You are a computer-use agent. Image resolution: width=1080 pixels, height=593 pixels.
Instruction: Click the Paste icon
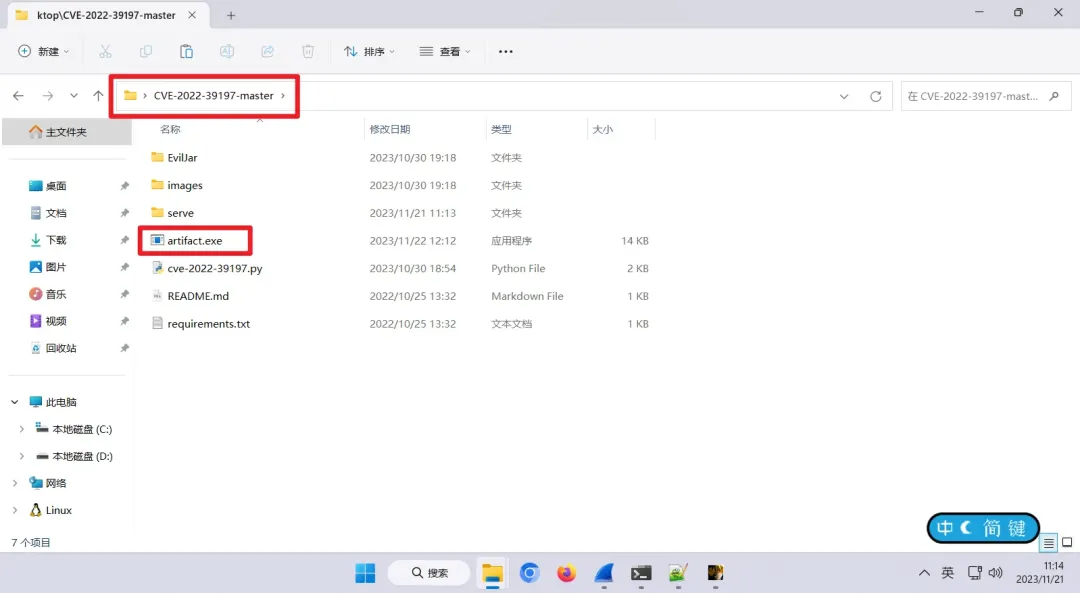coord(186,50)
